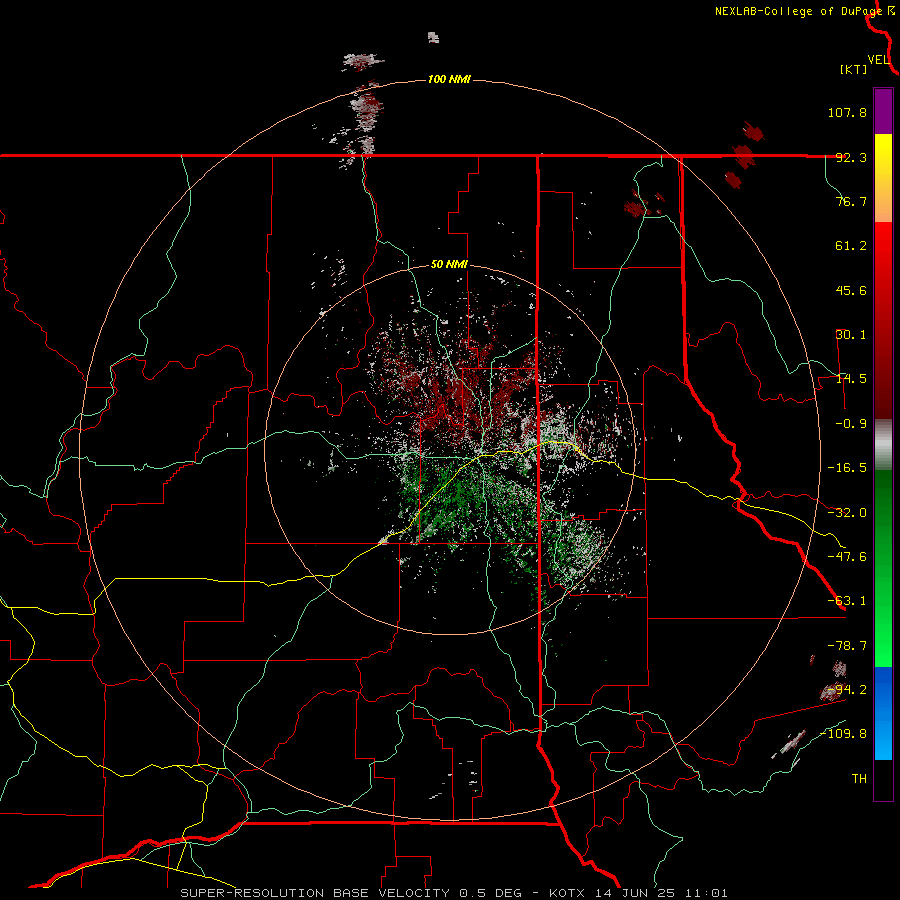Select the -109.8 legend value
This screenshot has width=900, height=900.
point(843,734)
